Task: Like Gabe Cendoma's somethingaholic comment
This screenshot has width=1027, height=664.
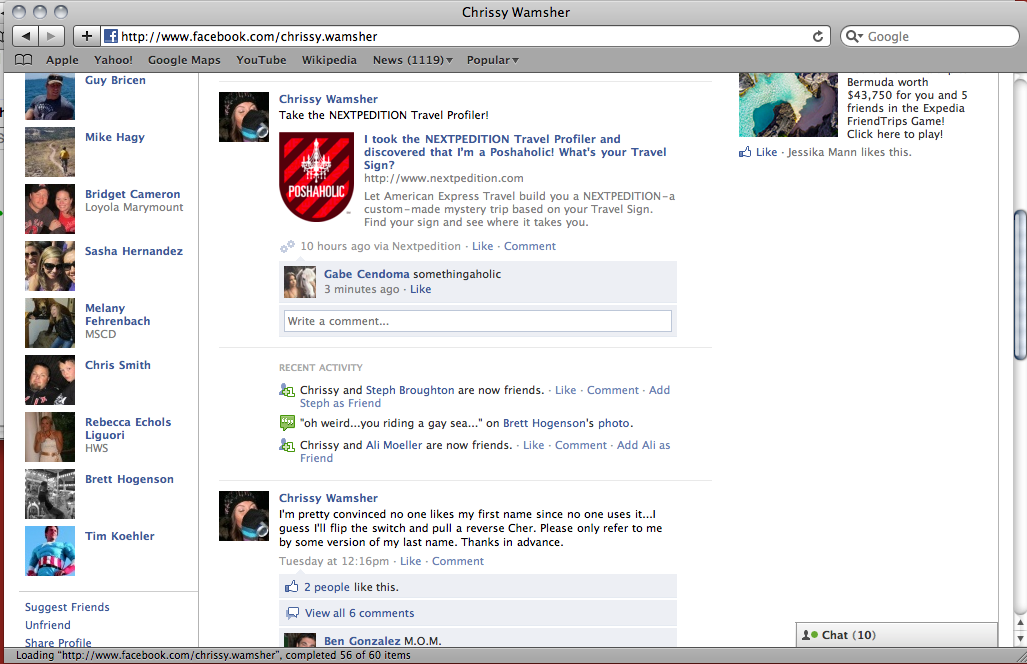Action: (x=420, y=289)
